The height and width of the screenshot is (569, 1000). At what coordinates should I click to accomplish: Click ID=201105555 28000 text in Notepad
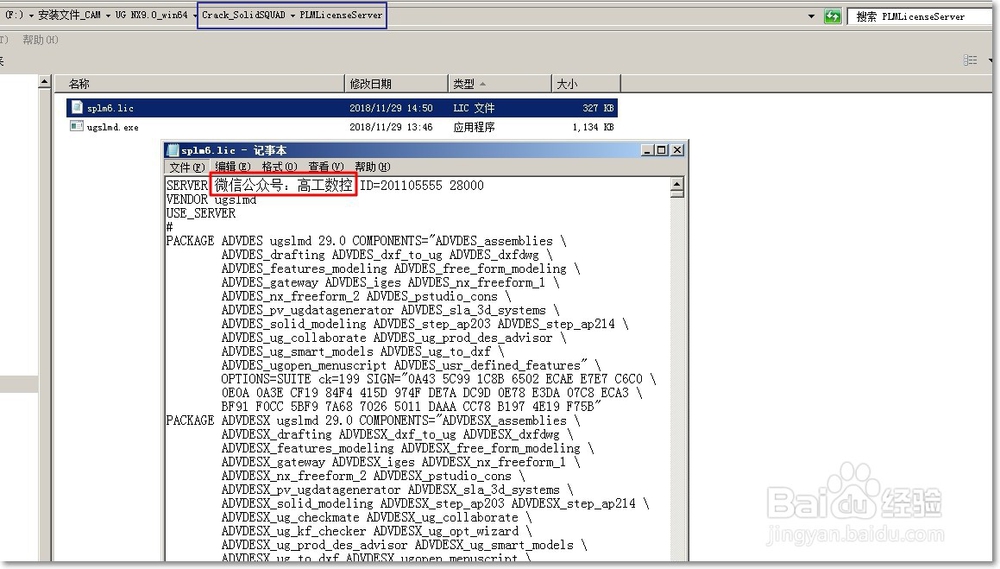tap(422, 186)
